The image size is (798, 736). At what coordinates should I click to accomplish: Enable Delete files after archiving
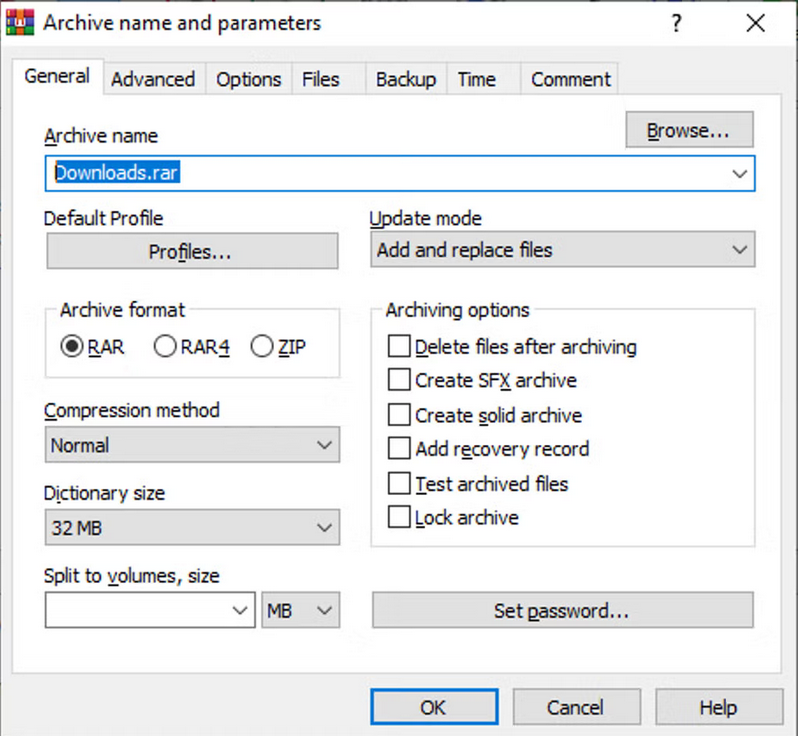point(512,347)
